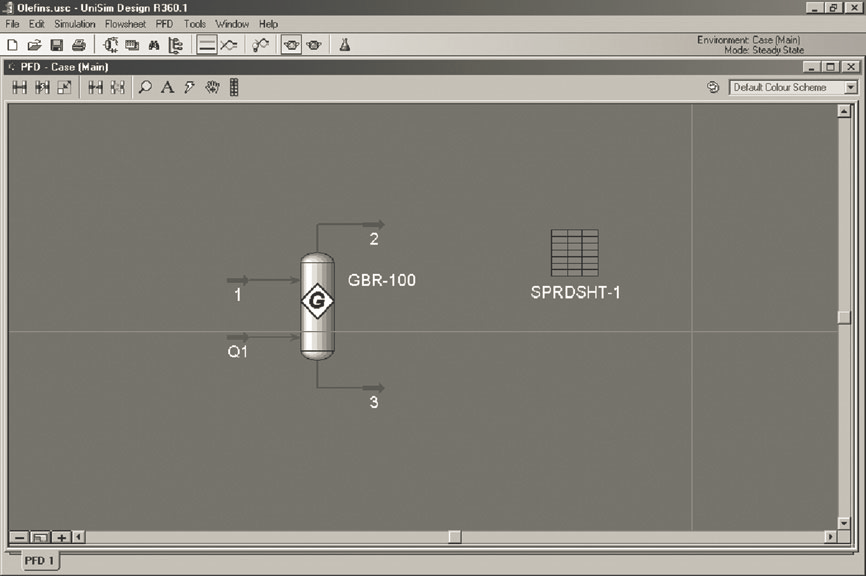Expand the Default Colour Scheme dropdown

coord(851,88)
